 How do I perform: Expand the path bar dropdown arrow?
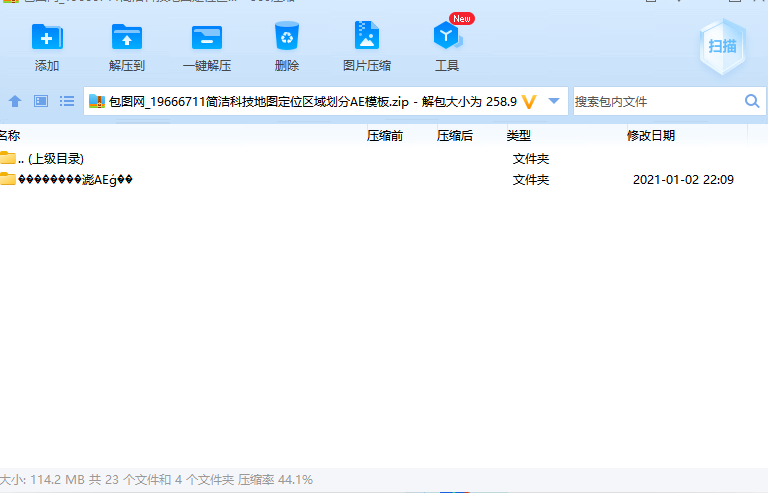coord(554,101)
